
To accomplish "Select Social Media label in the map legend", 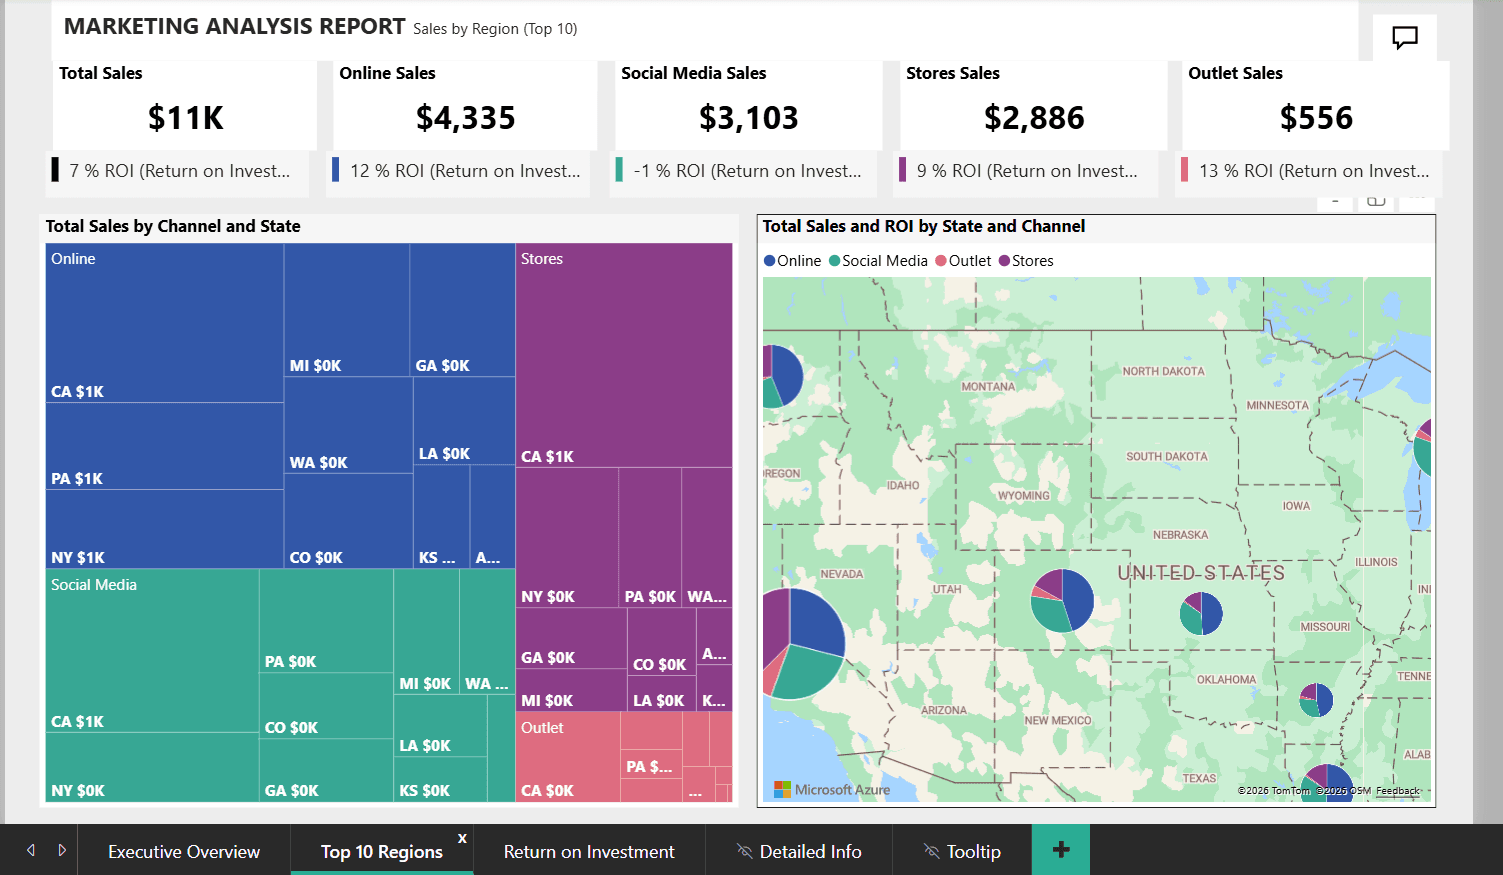I will [885, 261].
